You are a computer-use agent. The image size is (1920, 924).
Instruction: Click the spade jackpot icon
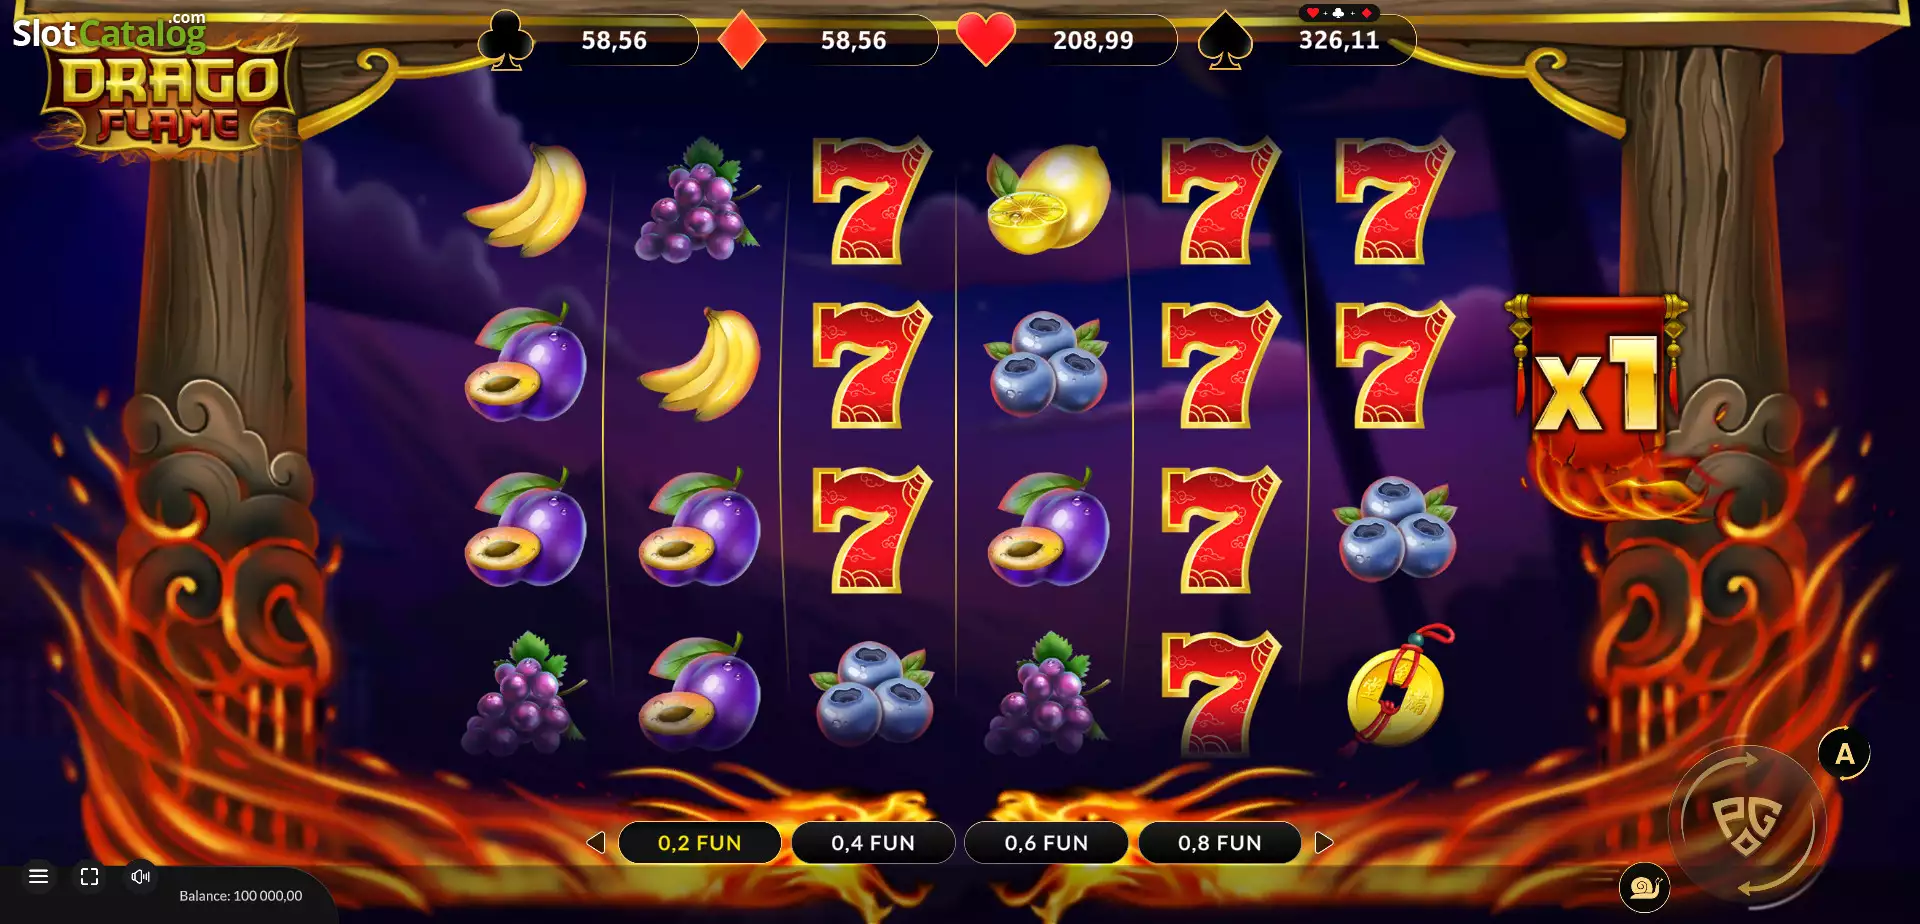point(1225,41)
